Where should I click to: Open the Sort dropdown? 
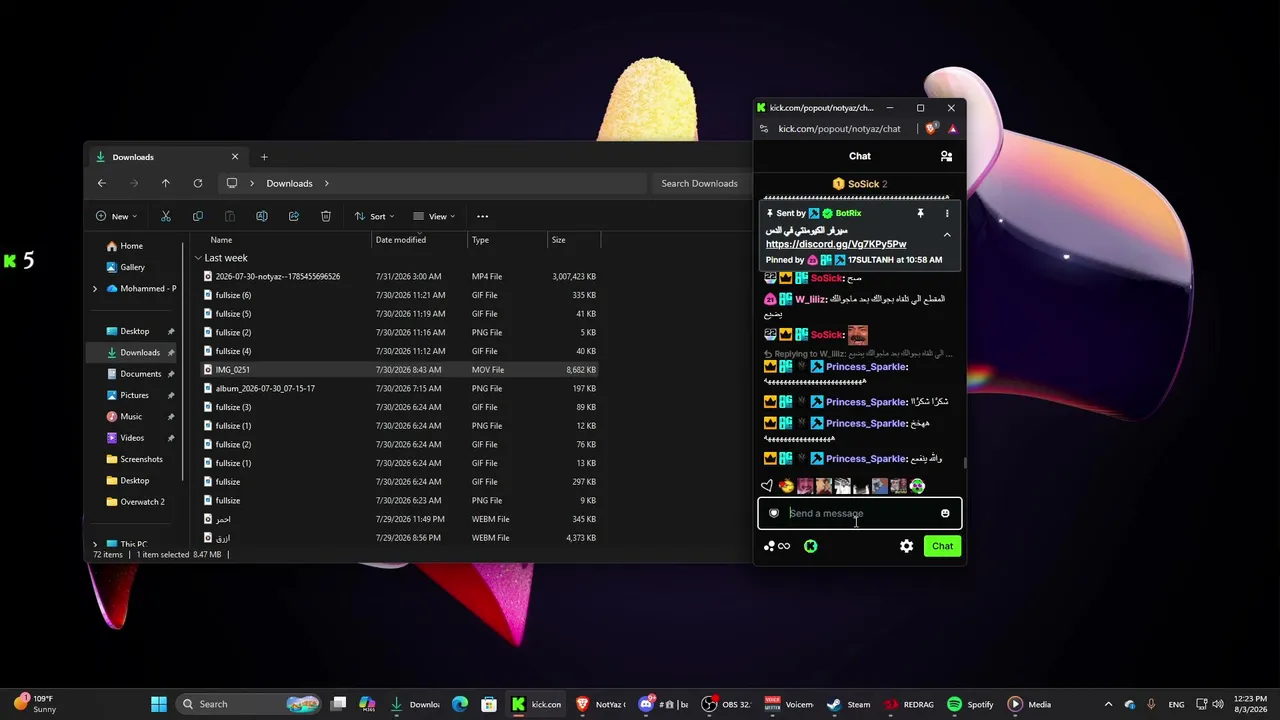pyautogui.click(x=374, y=216)
